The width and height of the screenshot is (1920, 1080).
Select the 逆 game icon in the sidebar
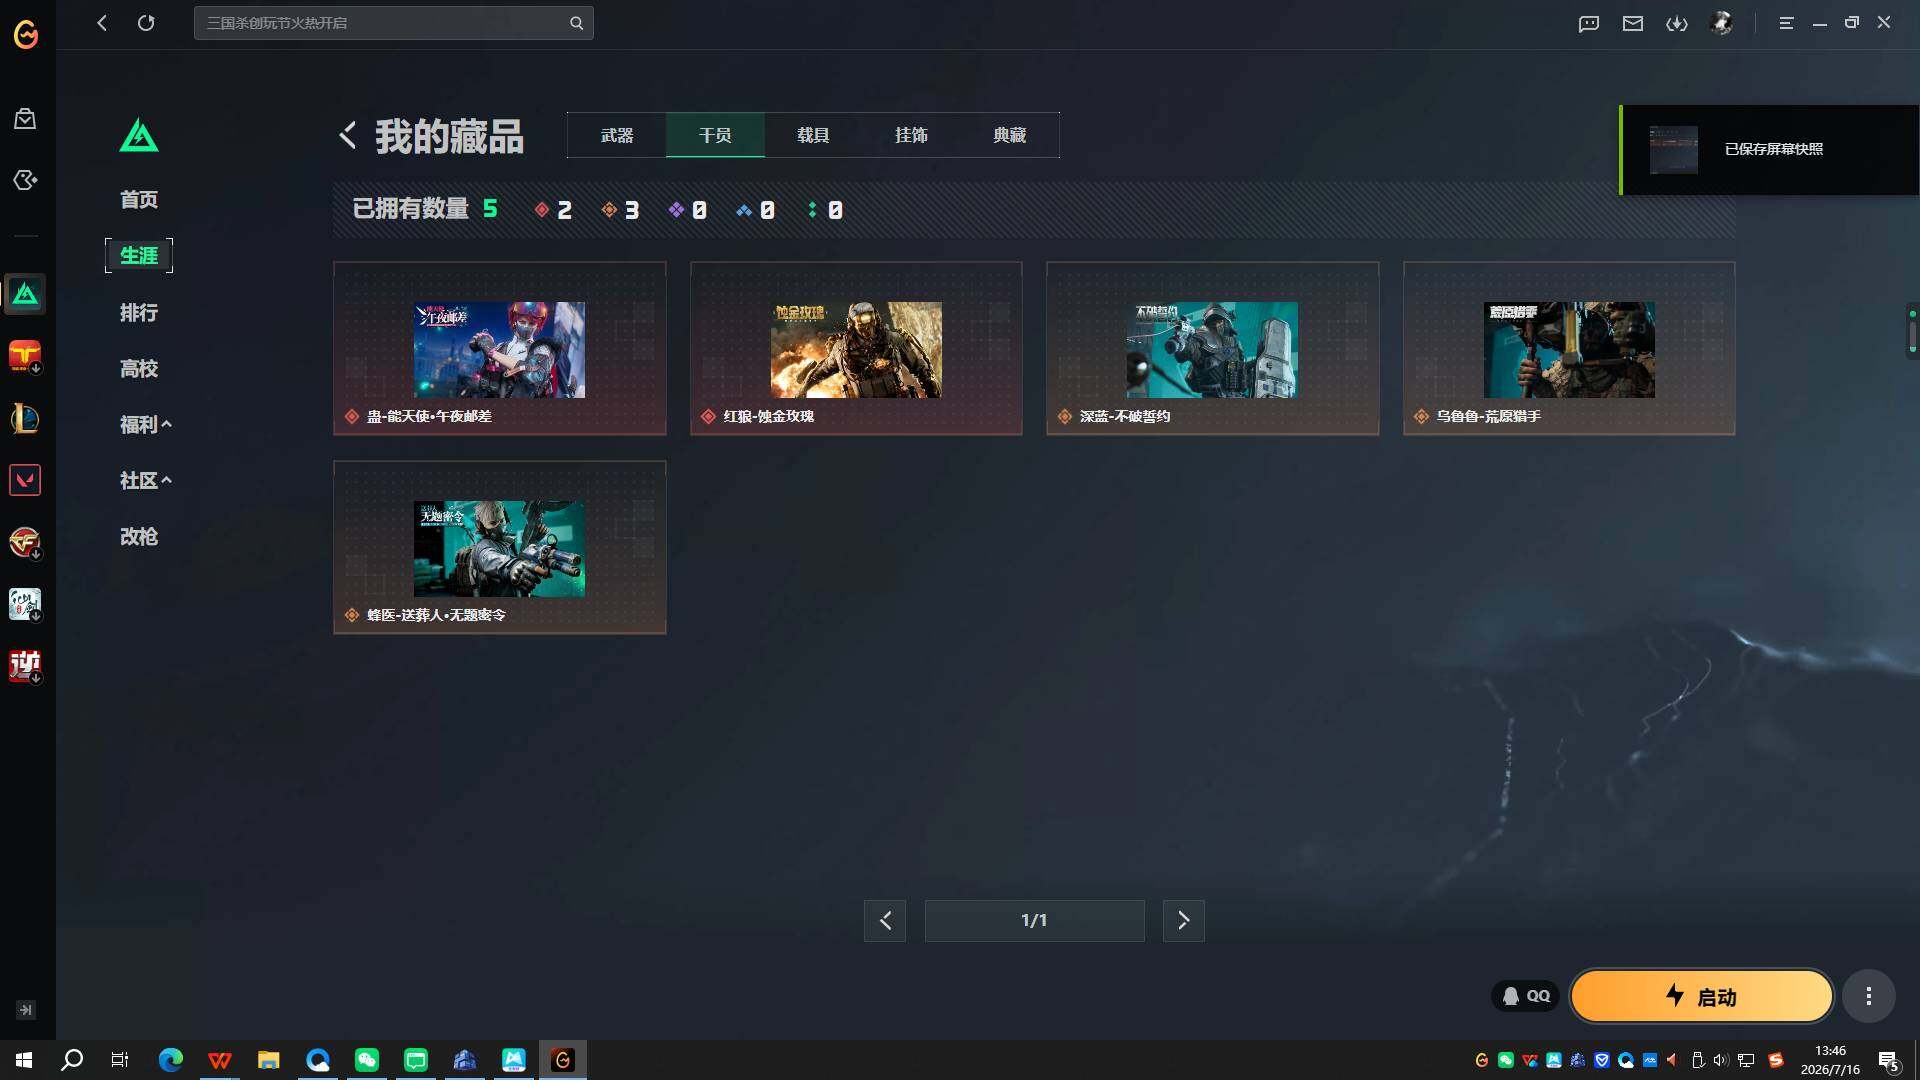[x=25, y=666]
